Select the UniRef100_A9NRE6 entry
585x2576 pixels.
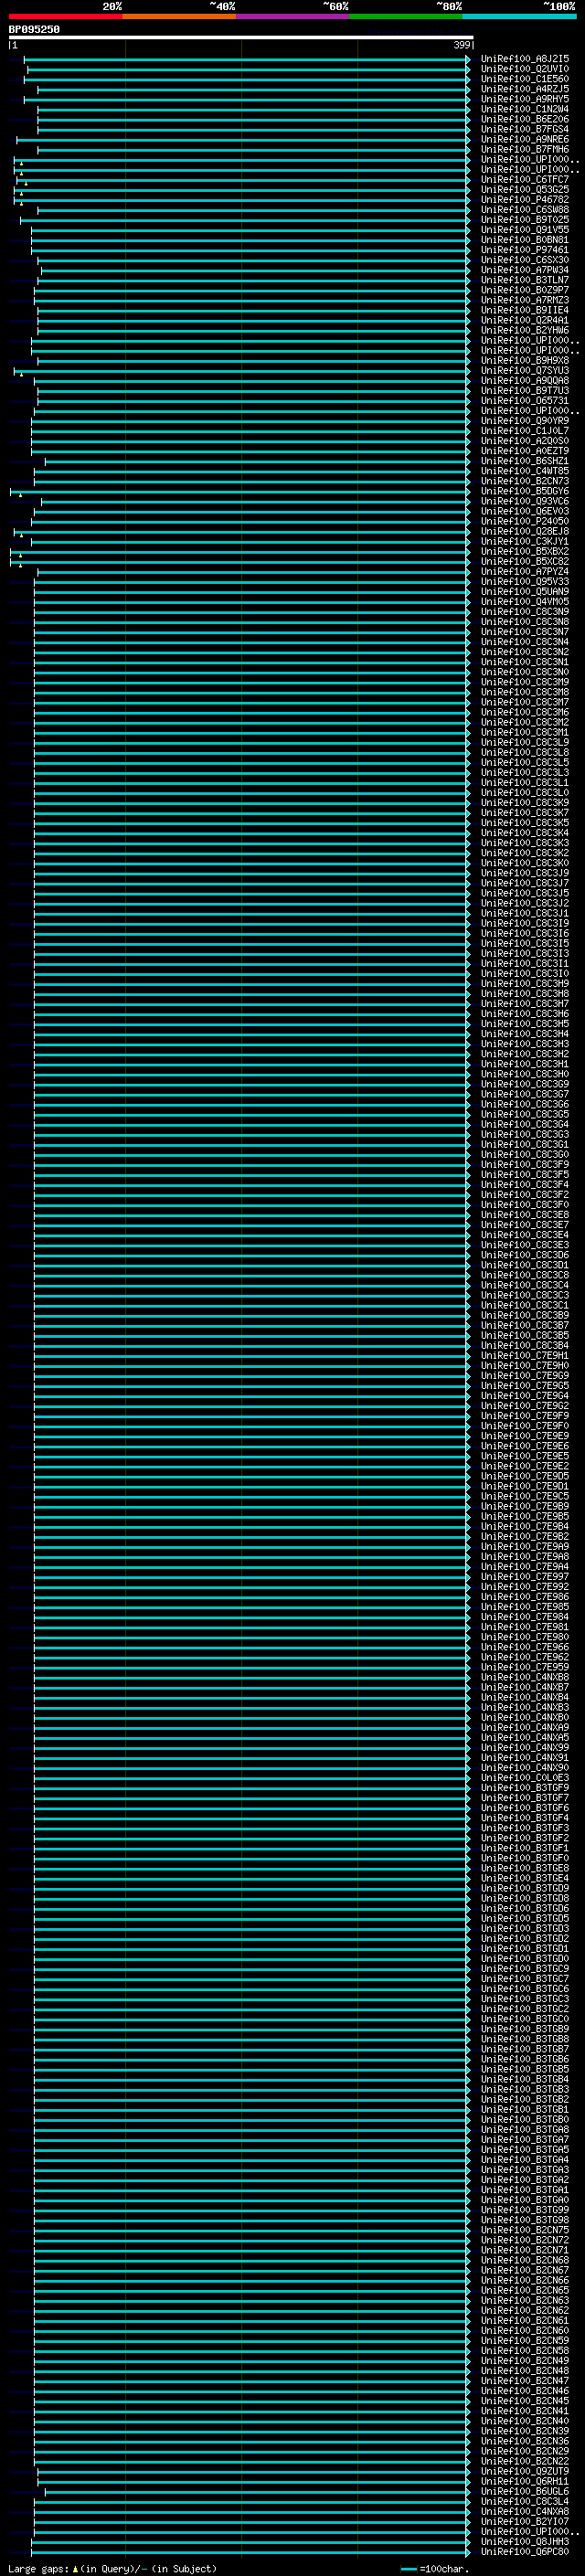pyautogui.click(x=525, y=139)
